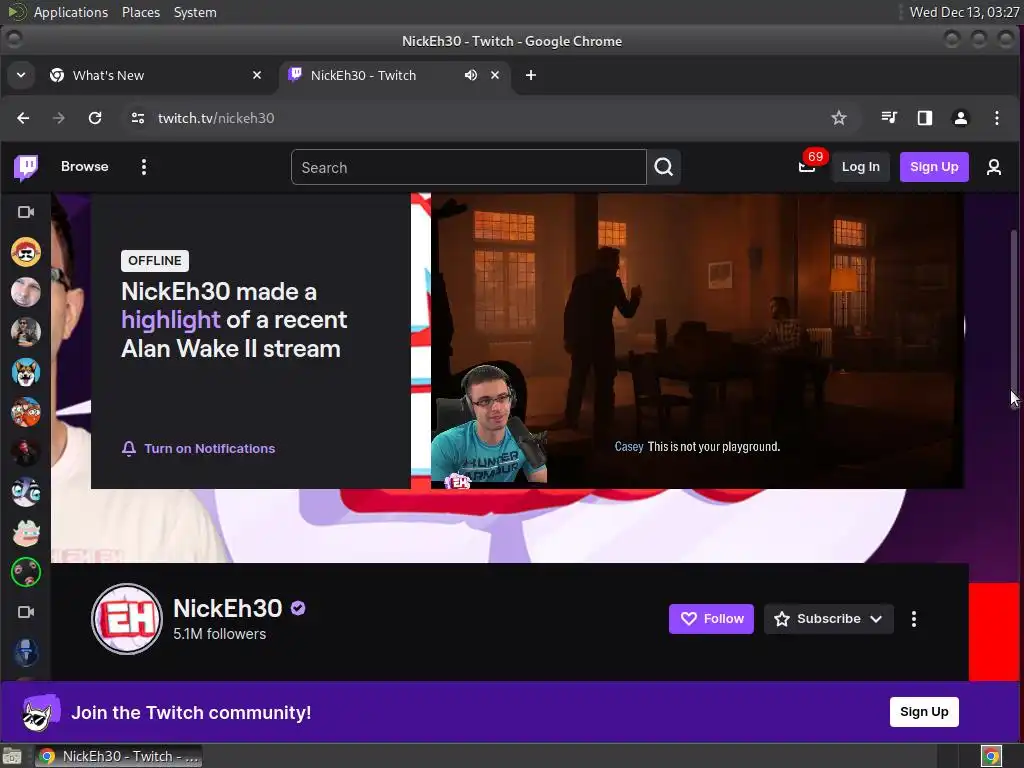Close the What's New tab
This screenshot has height=768, width=1024.
[257, 76]
